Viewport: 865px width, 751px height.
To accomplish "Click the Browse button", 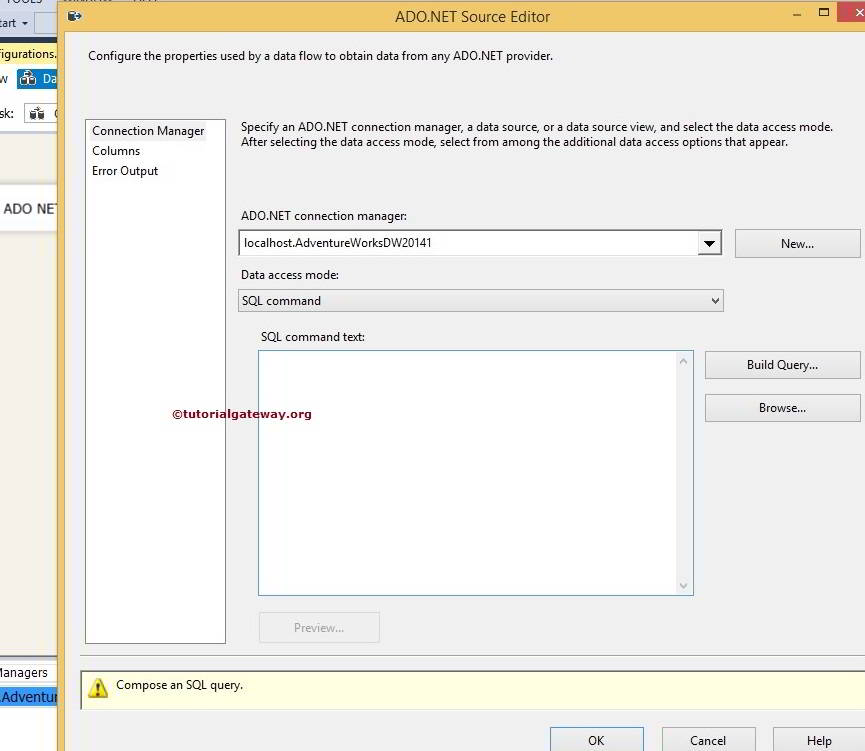I will [782, 407].
